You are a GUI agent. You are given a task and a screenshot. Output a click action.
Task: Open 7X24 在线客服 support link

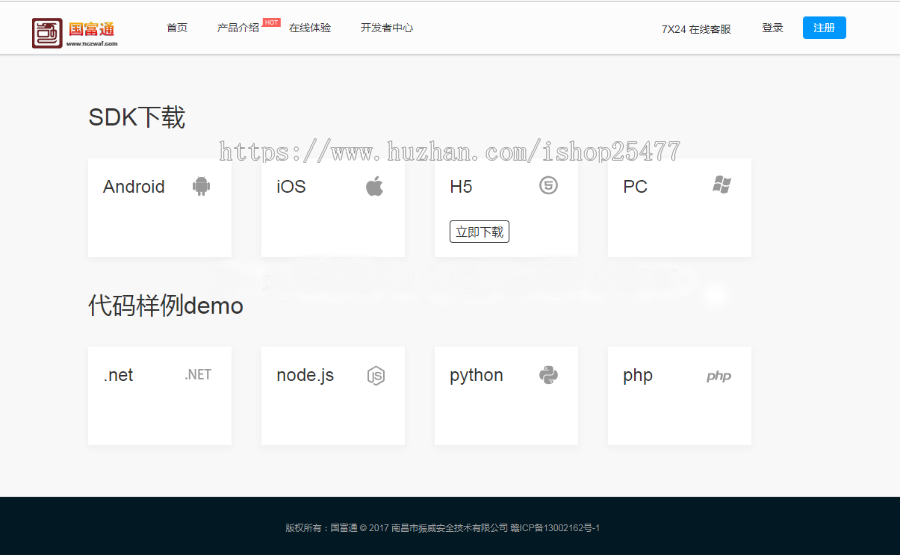click(696, 29)
